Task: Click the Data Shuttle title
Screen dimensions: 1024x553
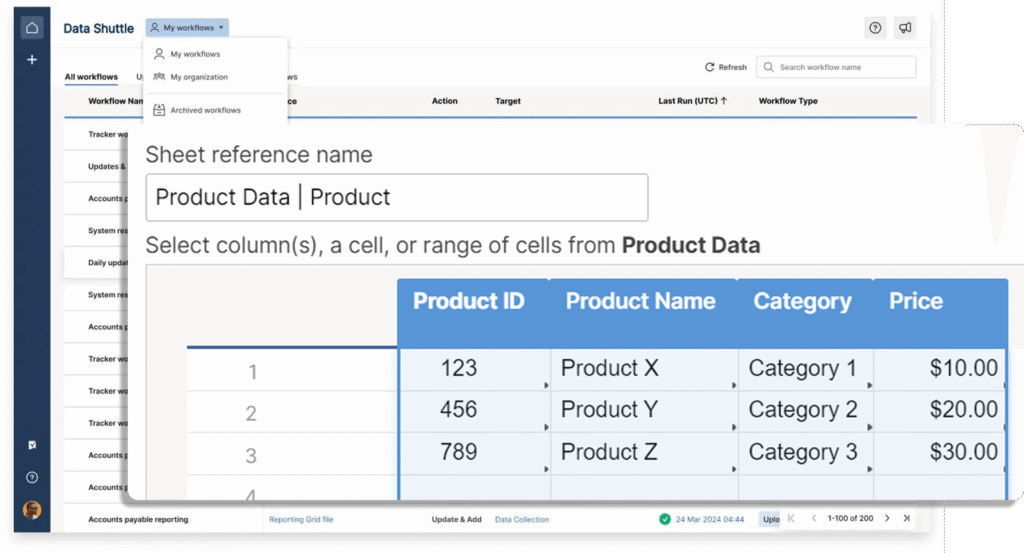Action: click(99, 28)
